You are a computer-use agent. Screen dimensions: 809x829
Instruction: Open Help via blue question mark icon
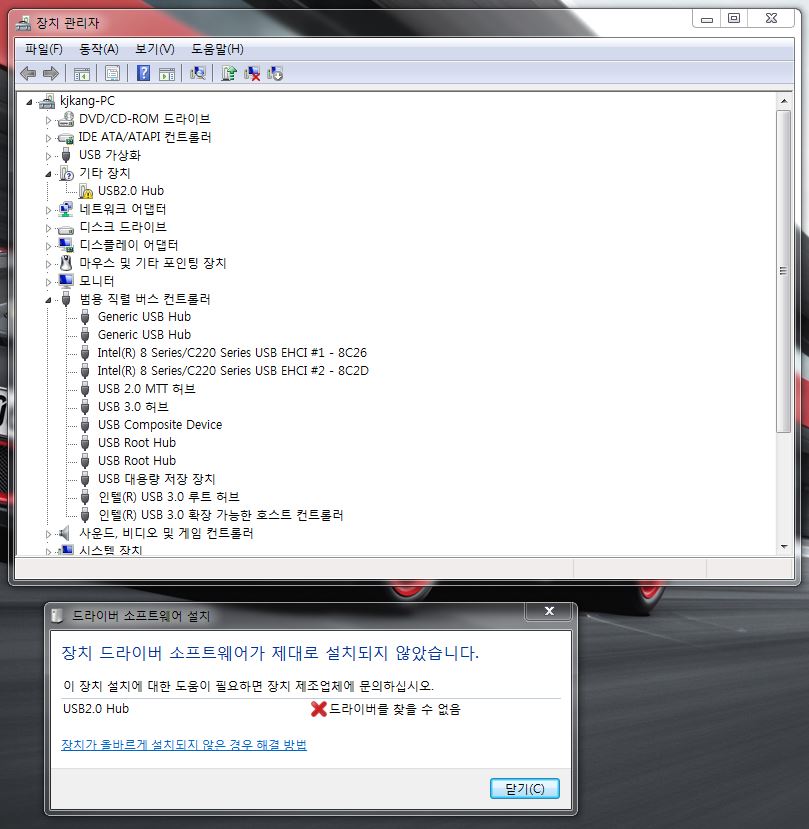(x=143, y=73)
